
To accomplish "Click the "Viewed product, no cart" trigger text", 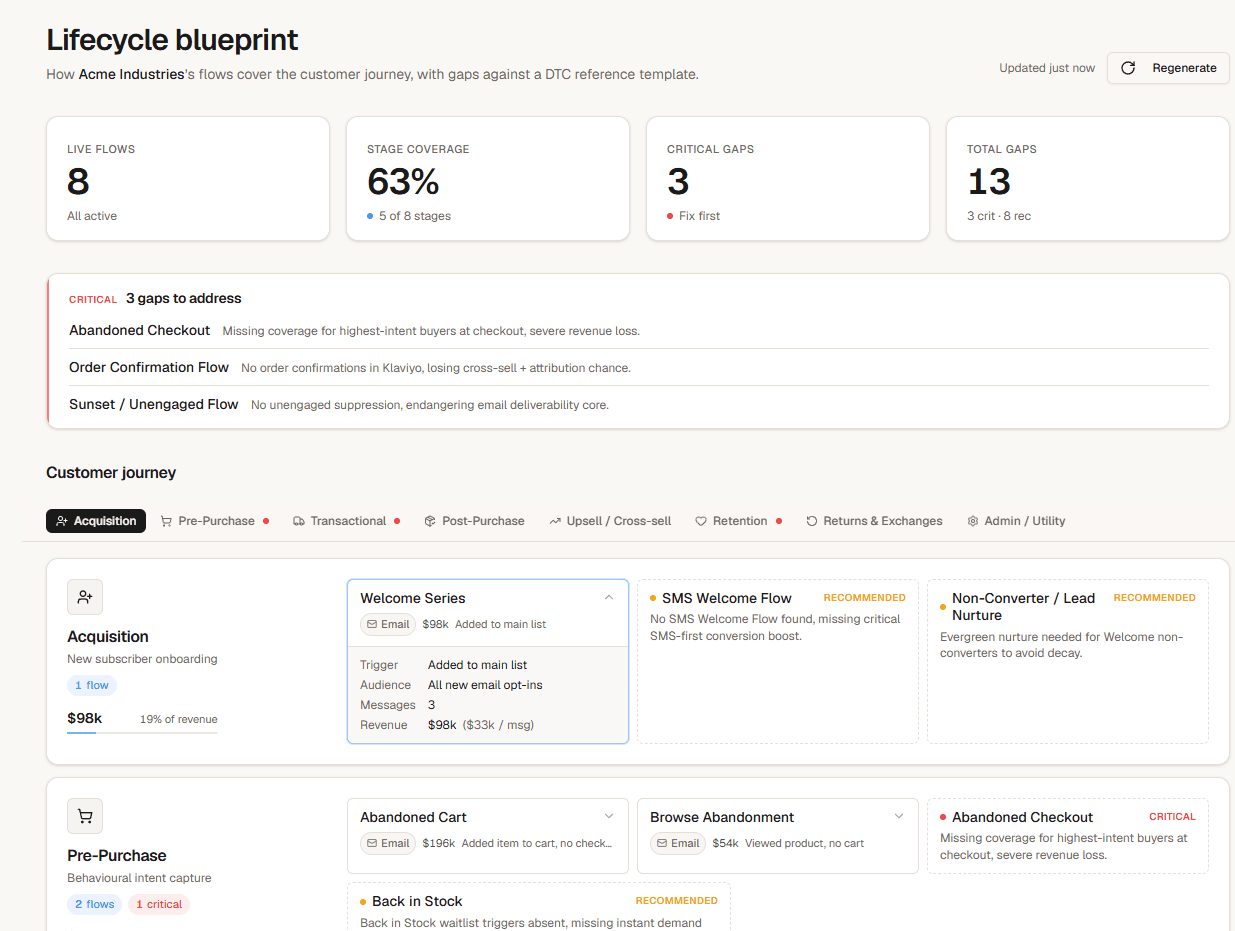I will [x=804, y=843].
